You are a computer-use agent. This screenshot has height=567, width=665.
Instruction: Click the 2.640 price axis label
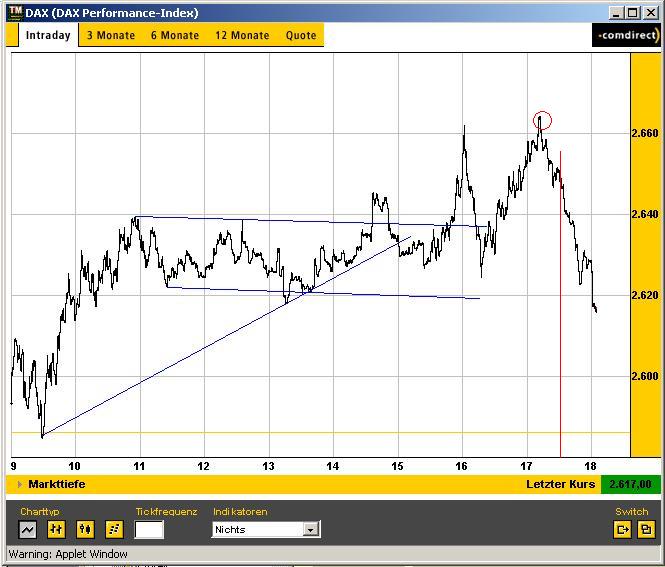click(x=645, y=214)
